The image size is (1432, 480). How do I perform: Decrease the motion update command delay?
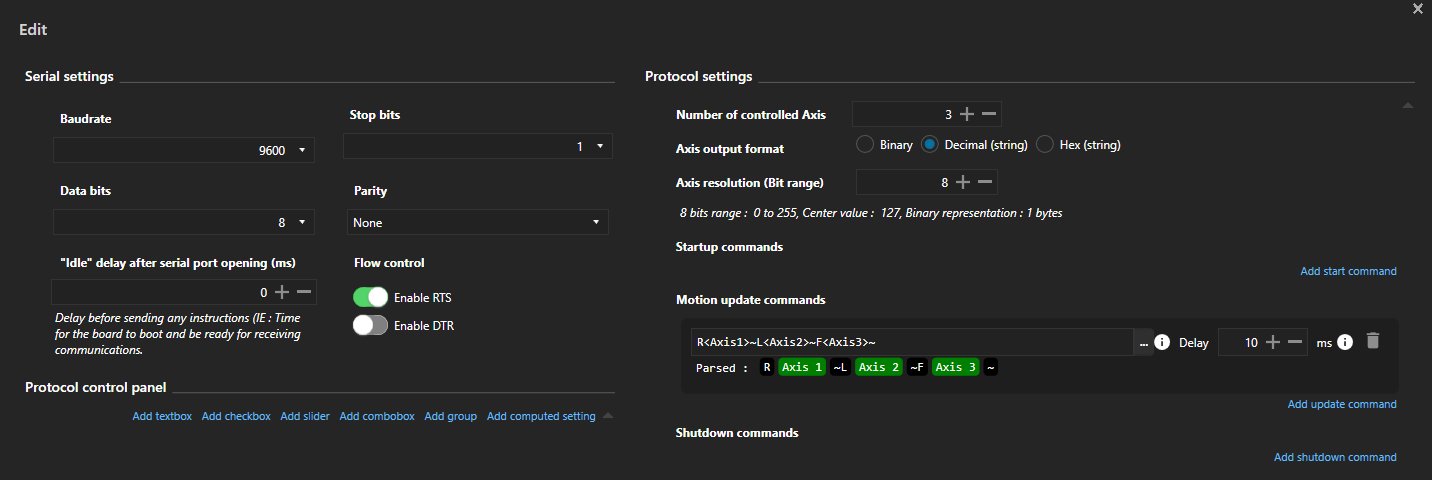[1295, 342]
